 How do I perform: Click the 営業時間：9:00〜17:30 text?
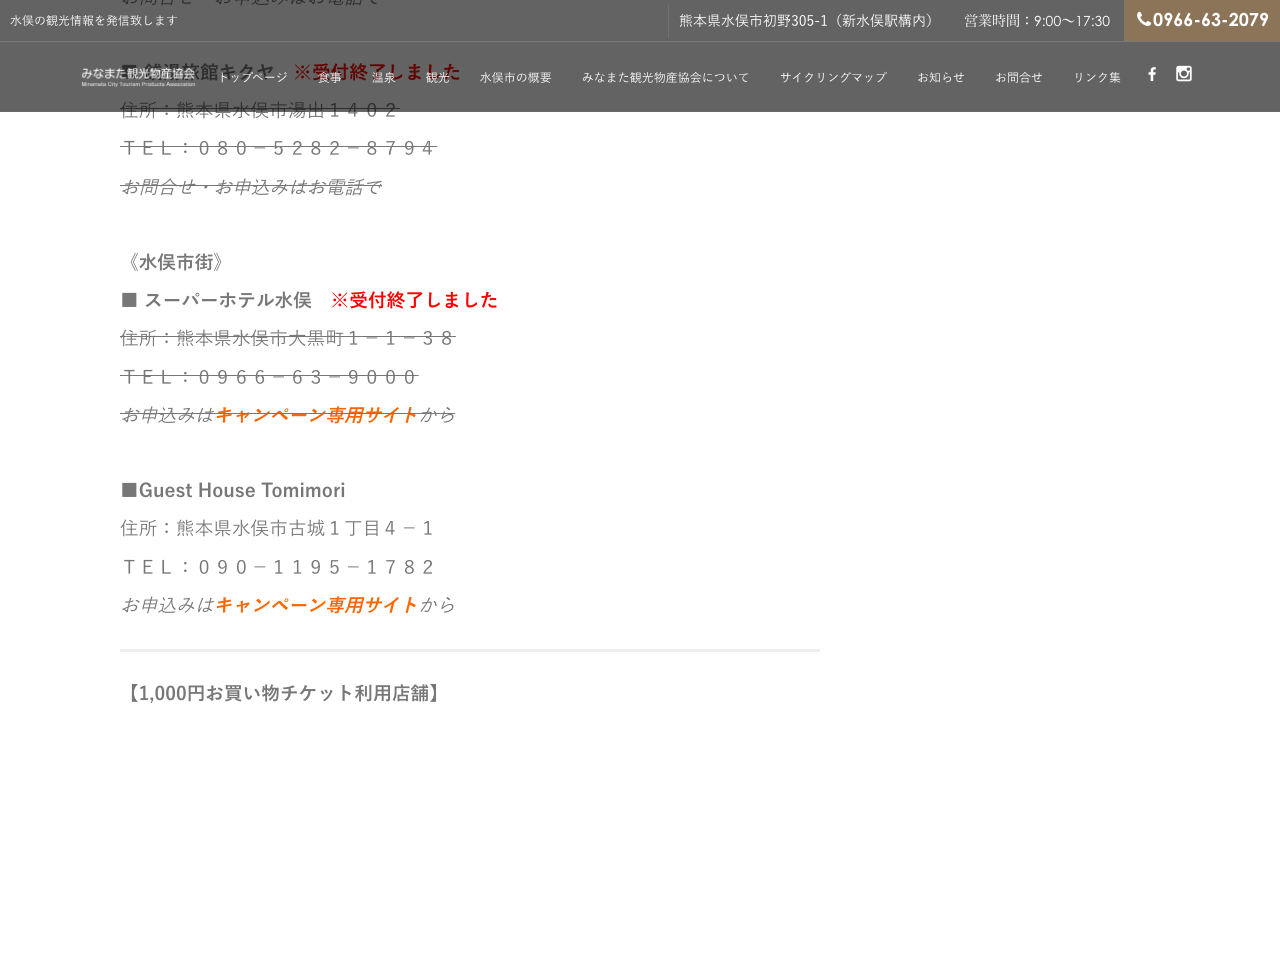point(1037,20)
